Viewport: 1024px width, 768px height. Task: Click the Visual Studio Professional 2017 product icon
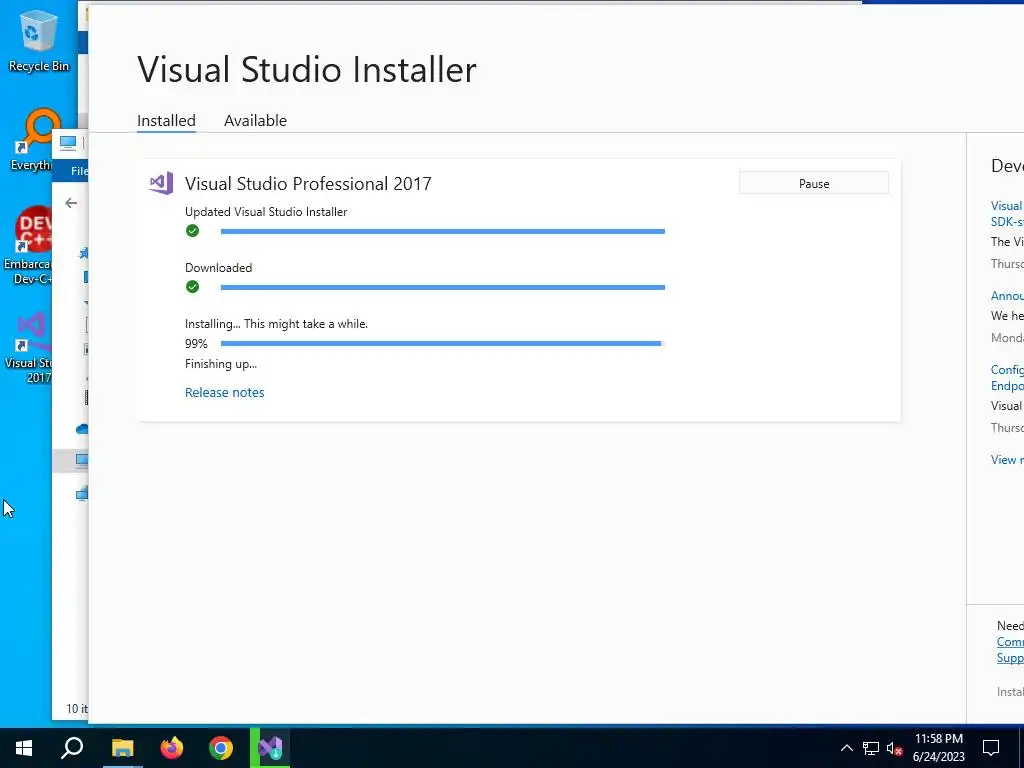(161, 184)
